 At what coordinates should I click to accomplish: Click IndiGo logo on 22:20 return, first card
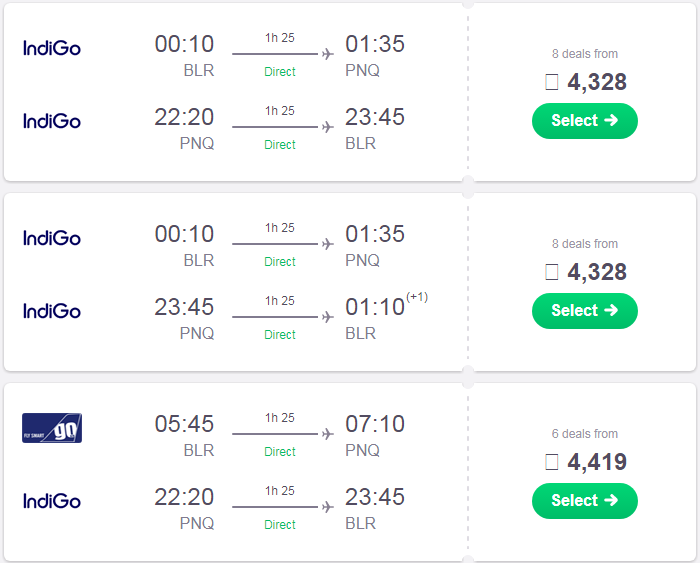coord(52,121)
